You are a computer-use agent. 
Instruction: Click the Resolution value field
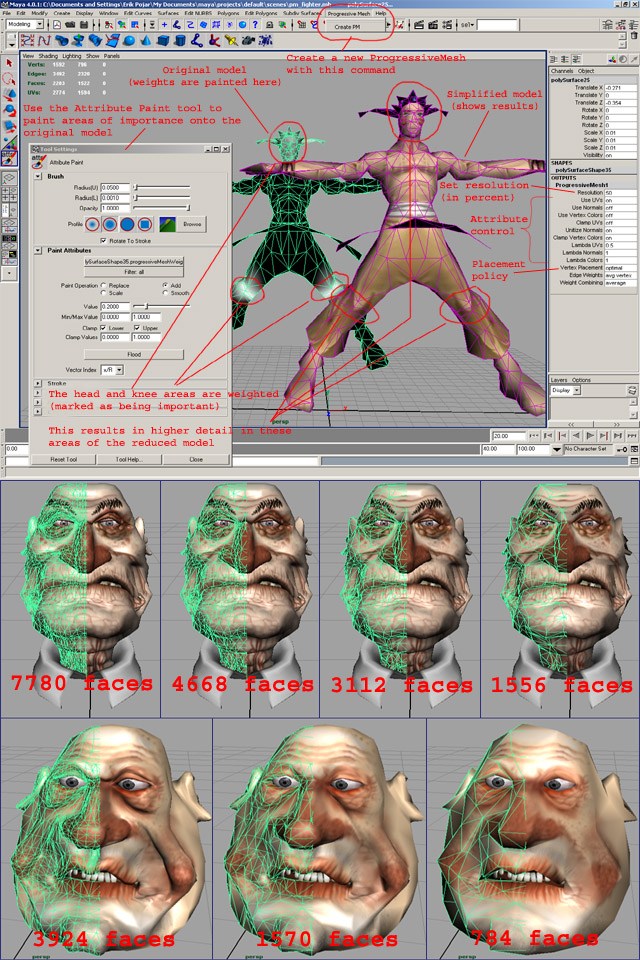[620, 193]
